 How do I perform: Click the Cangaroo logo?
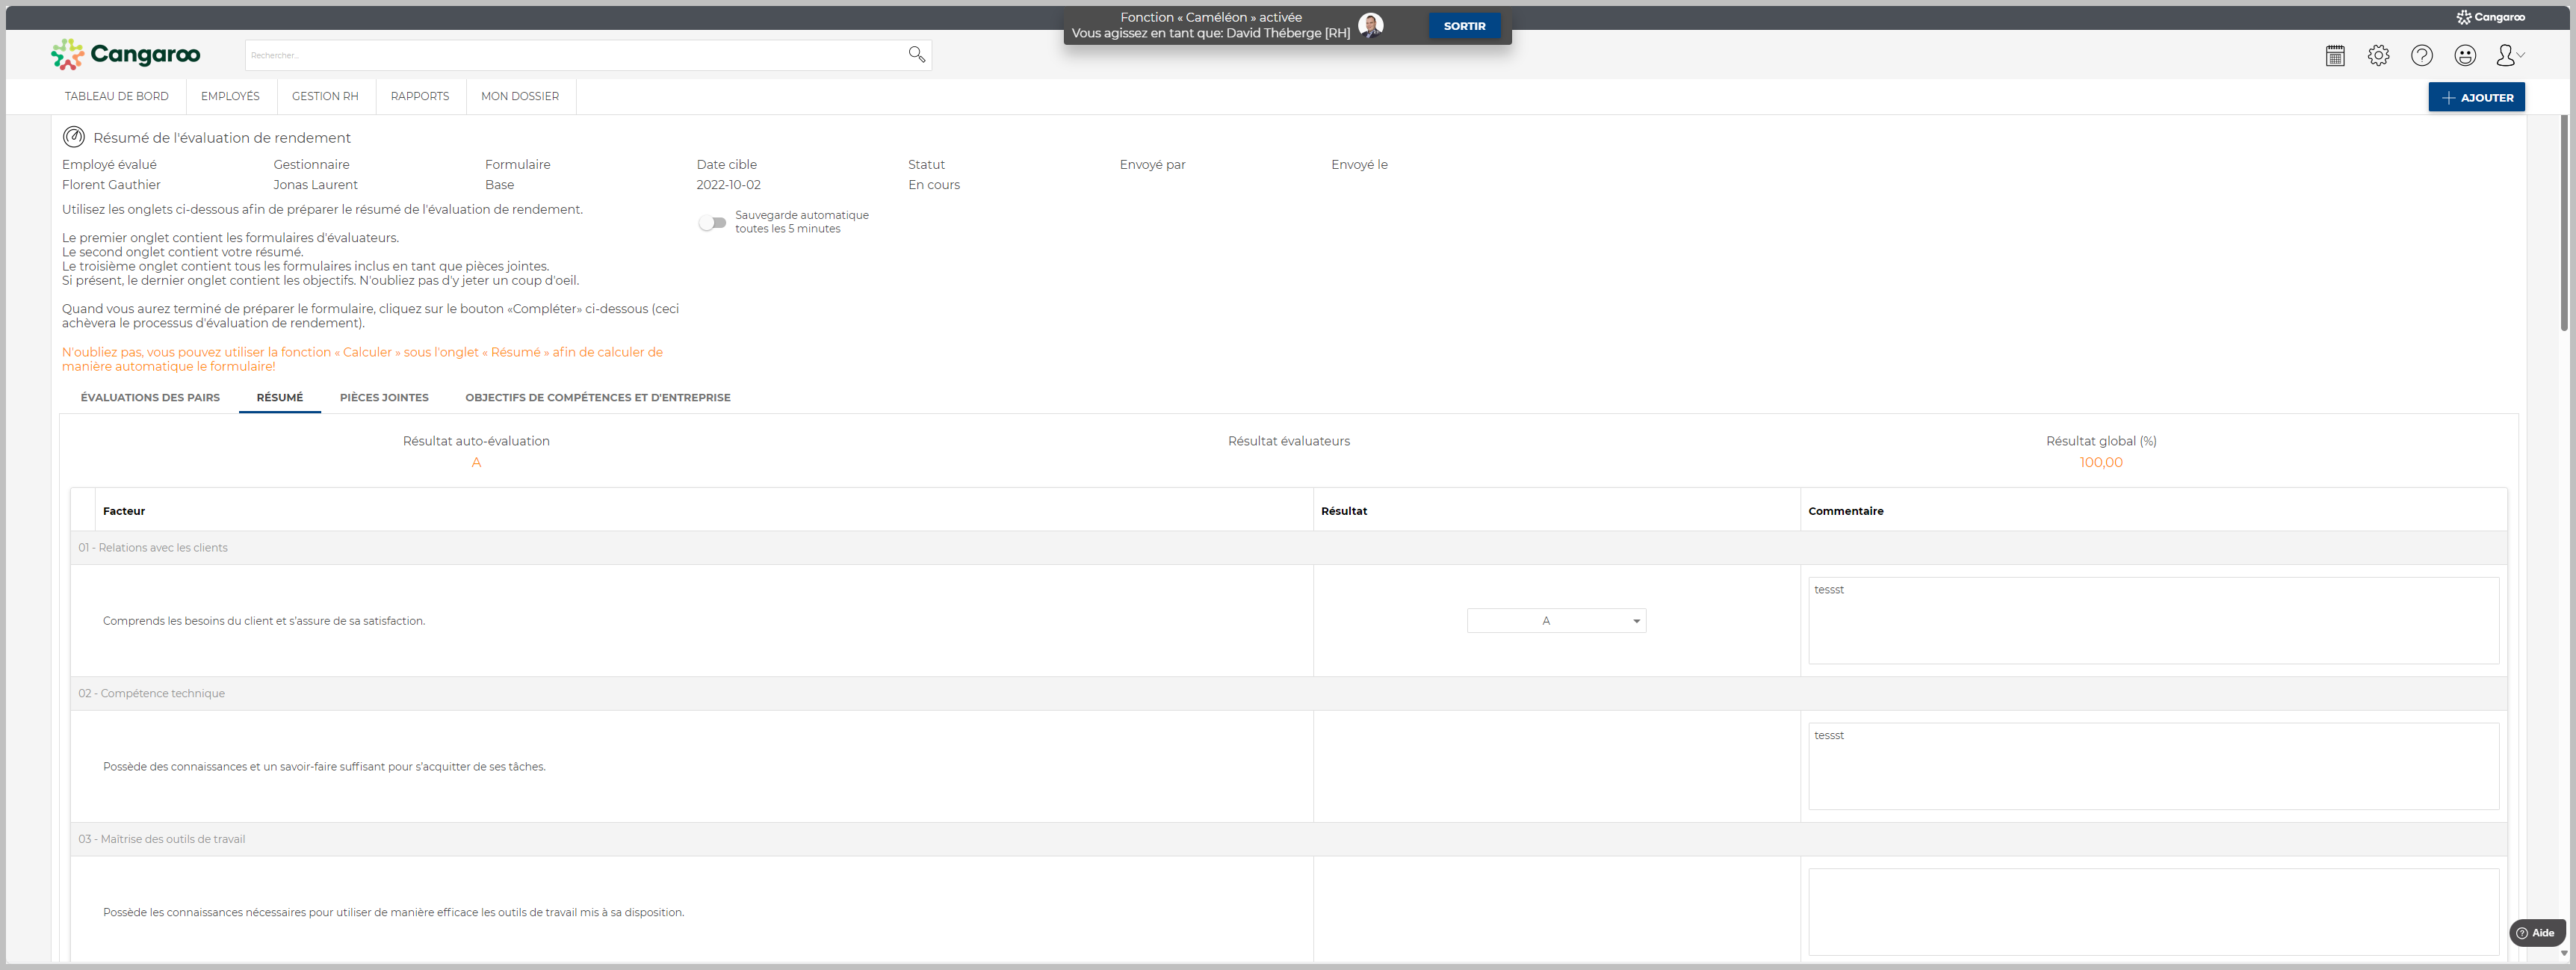(126, 54)
